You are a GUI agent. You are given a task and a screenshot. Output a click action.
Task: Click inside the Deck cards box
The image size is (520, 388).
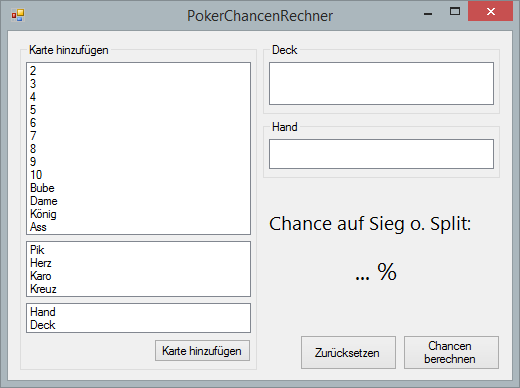[x=381, y=83]
